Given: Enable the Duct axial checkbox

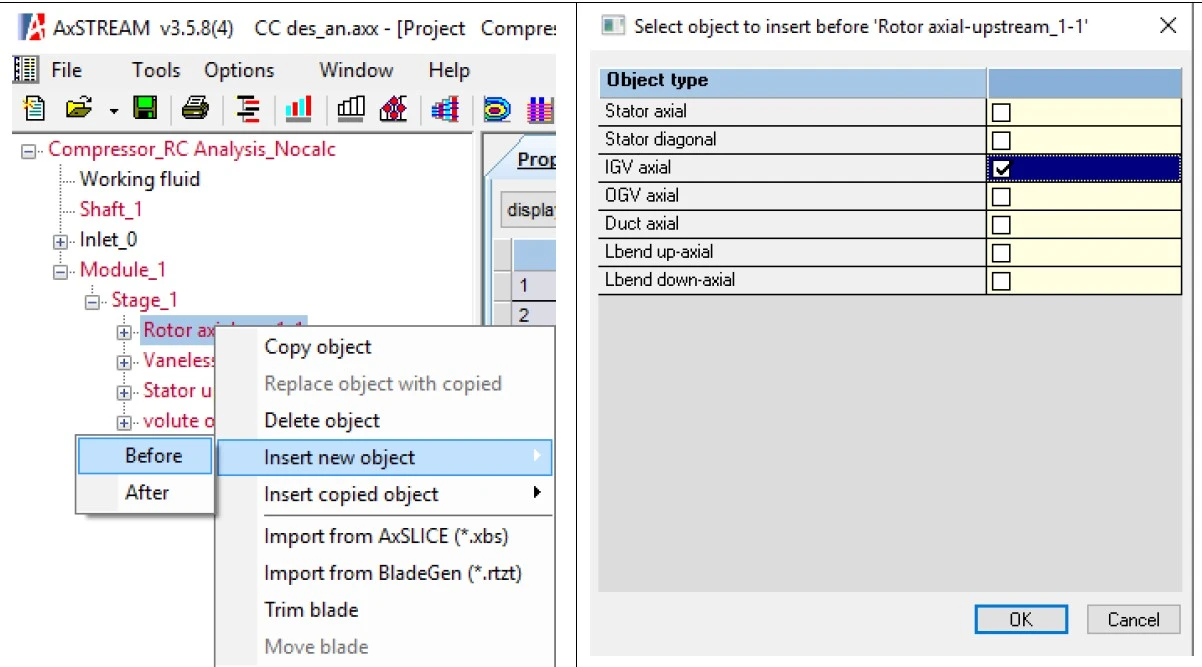Looking at the screenshot, I should pyautogui.click(x=1000, y=224).
